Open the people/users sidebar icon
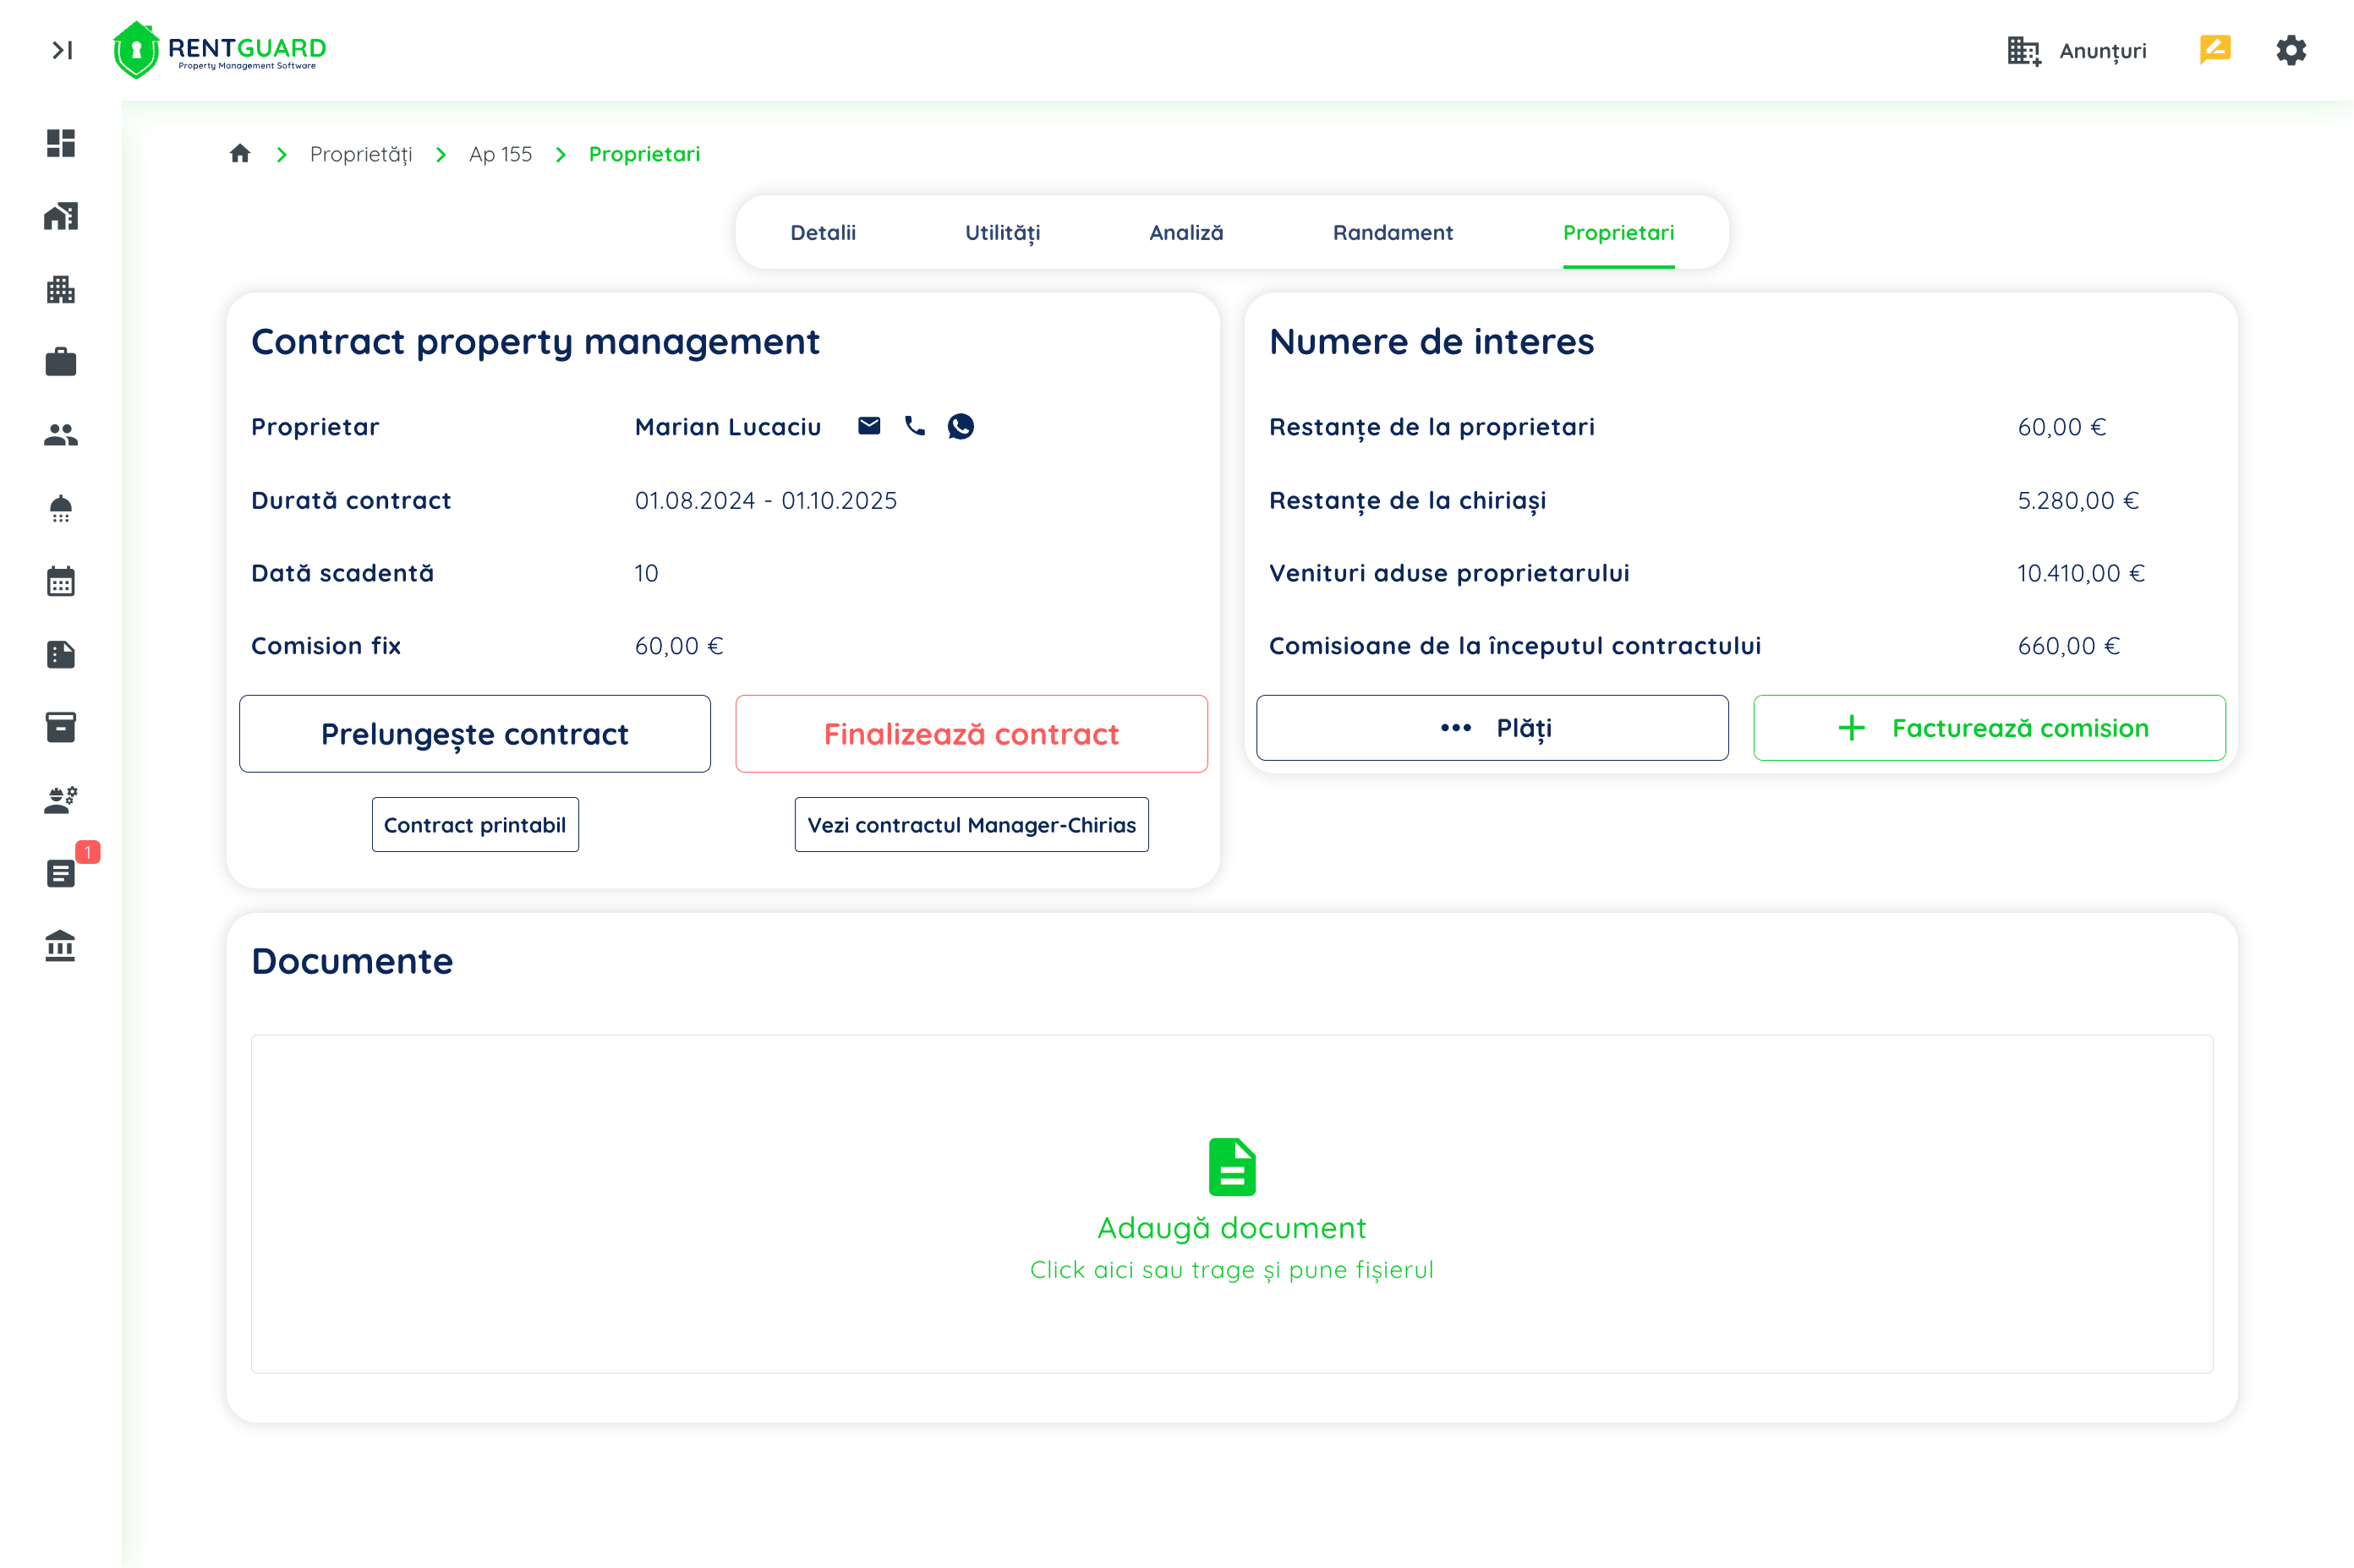Viewport: 2354px width, 1568px height. (x=61, y=435)
